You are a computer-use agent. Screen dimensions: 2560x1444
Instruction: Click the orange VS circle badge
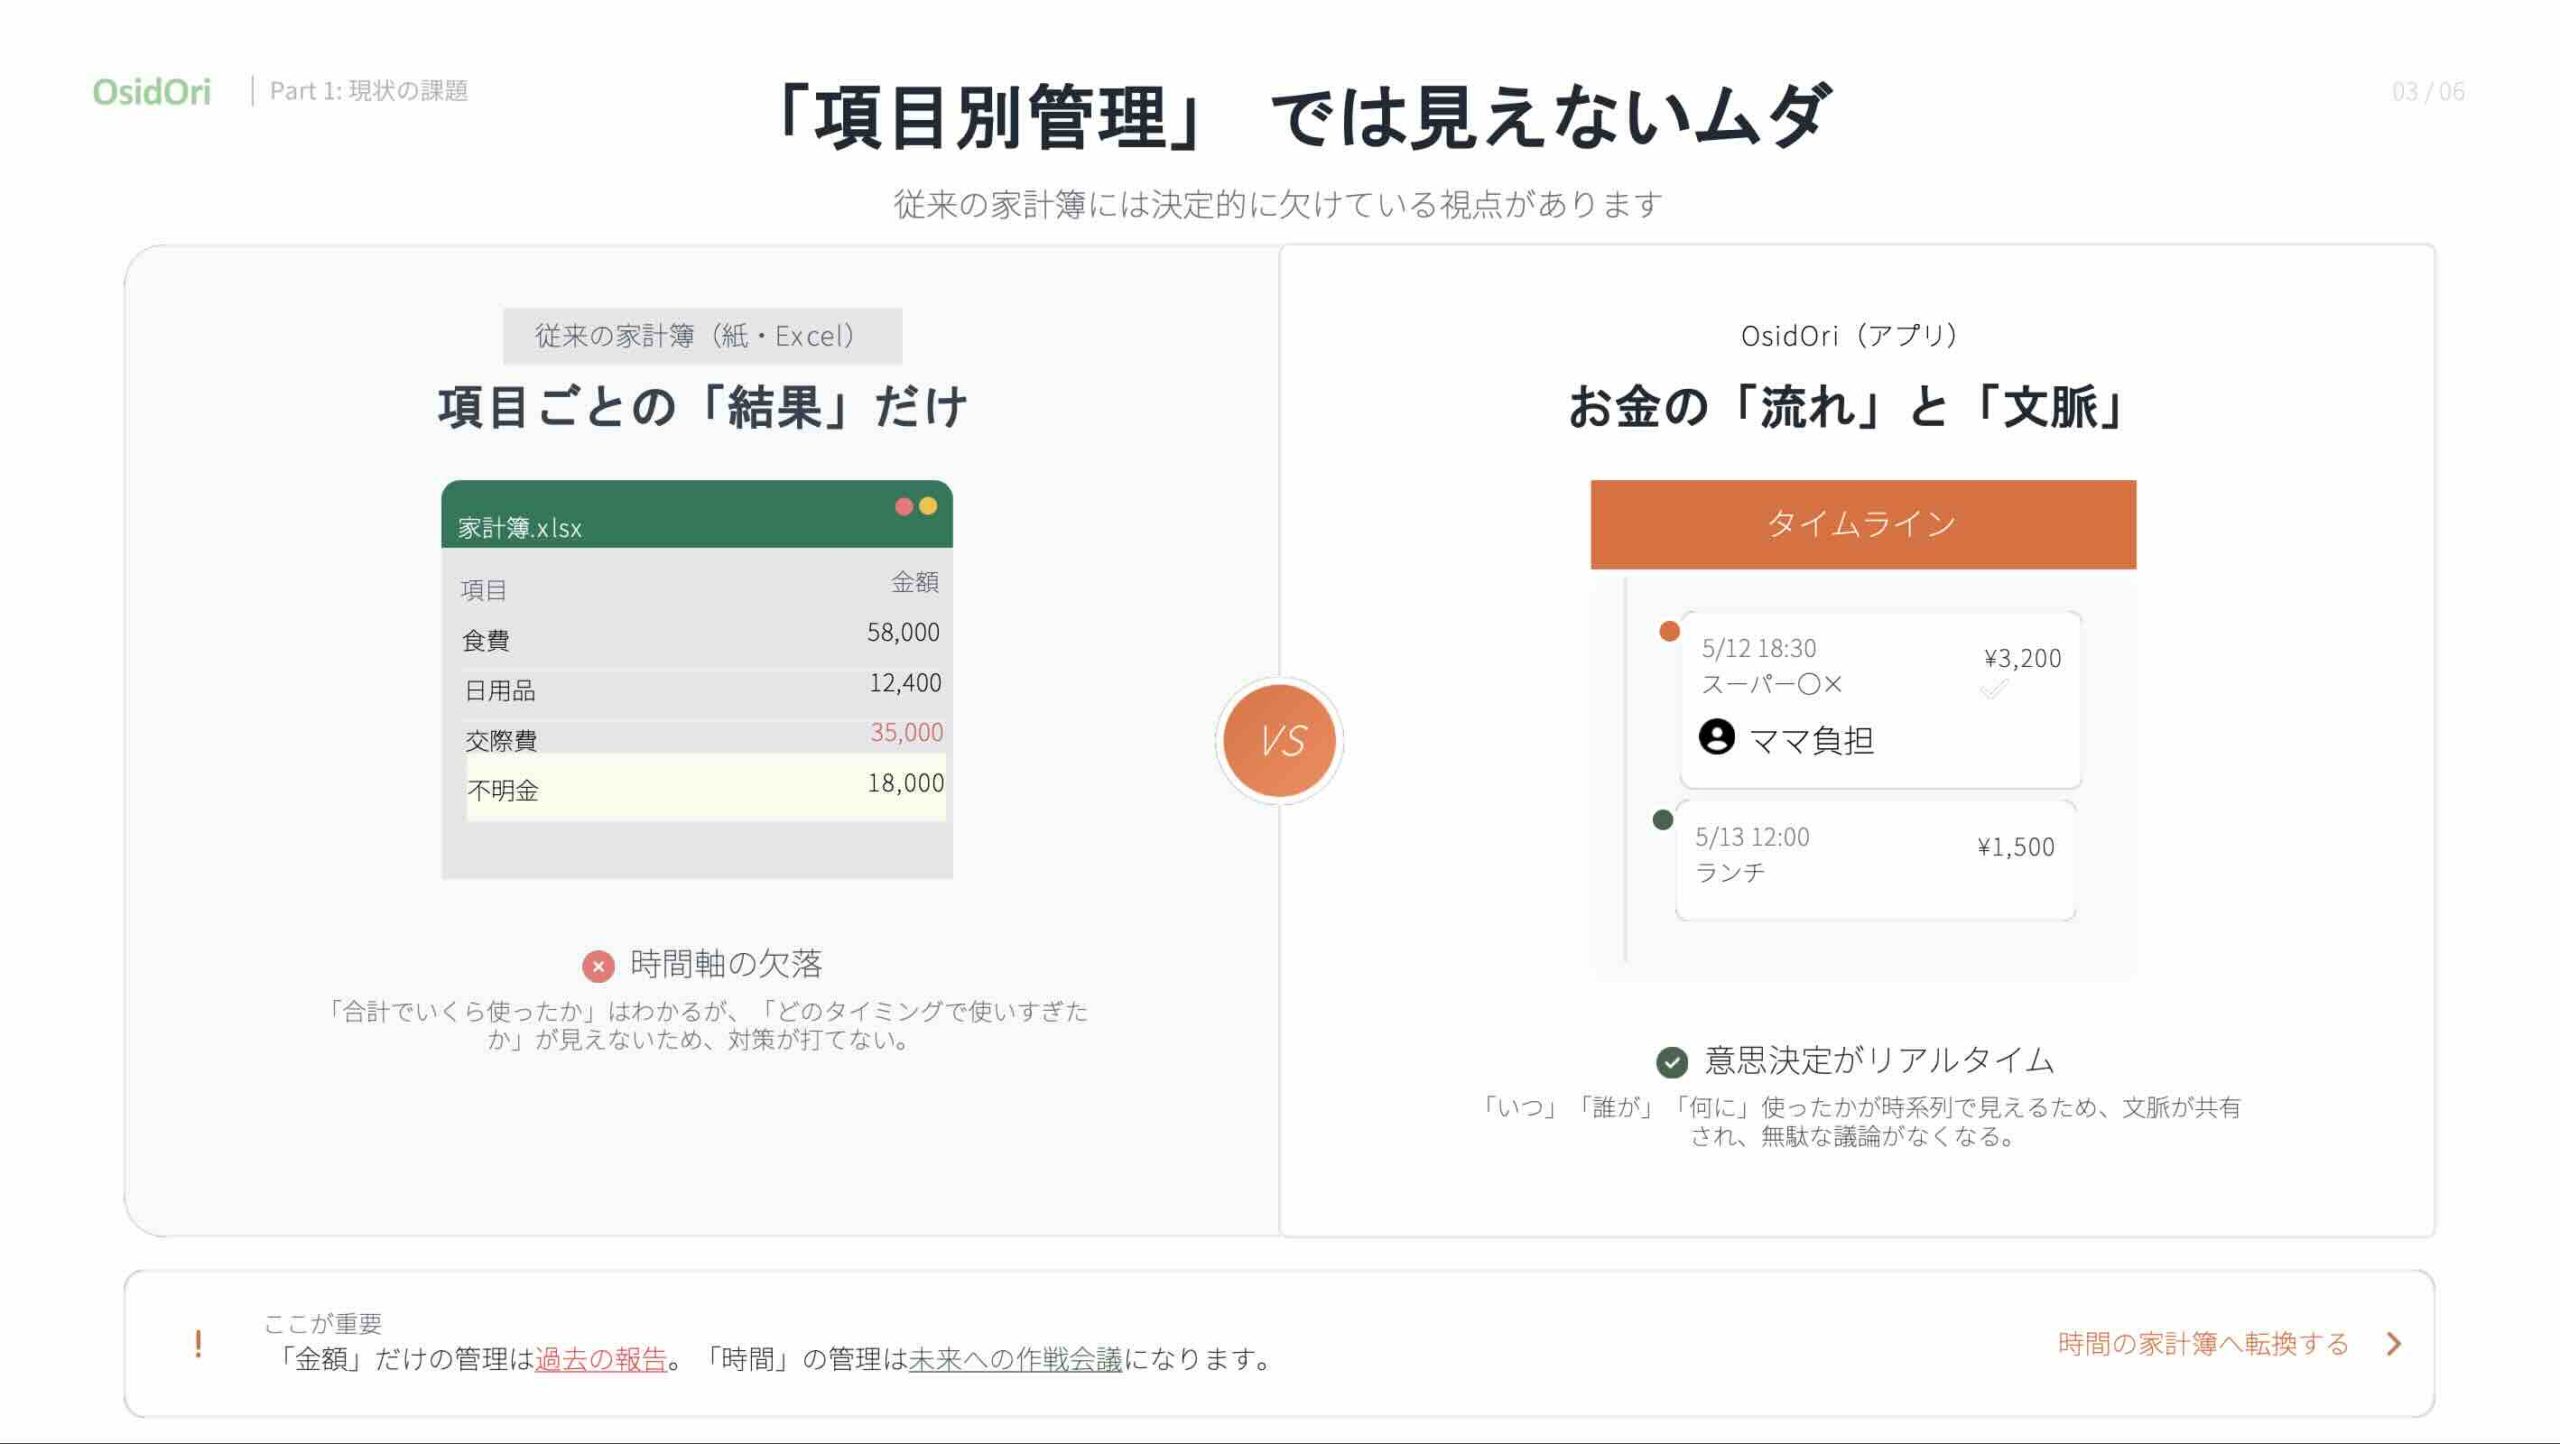tap(1280, 740)
